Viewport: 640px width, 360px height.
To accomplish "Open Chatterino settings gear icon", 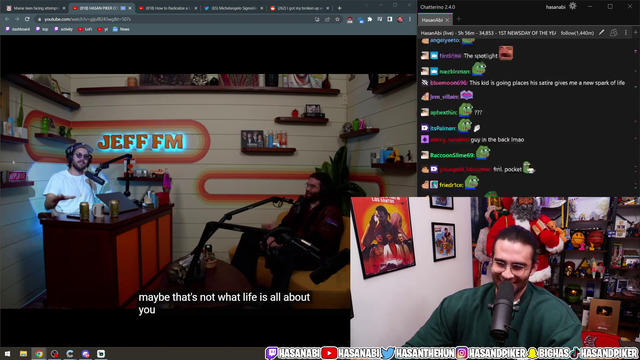I will (x=573, y=6).
